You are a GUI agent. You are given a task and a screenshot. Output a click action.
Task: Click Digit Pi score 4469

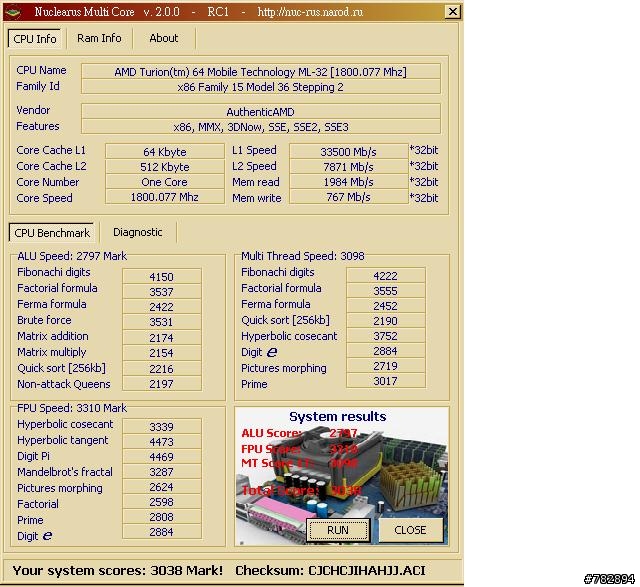162,456
